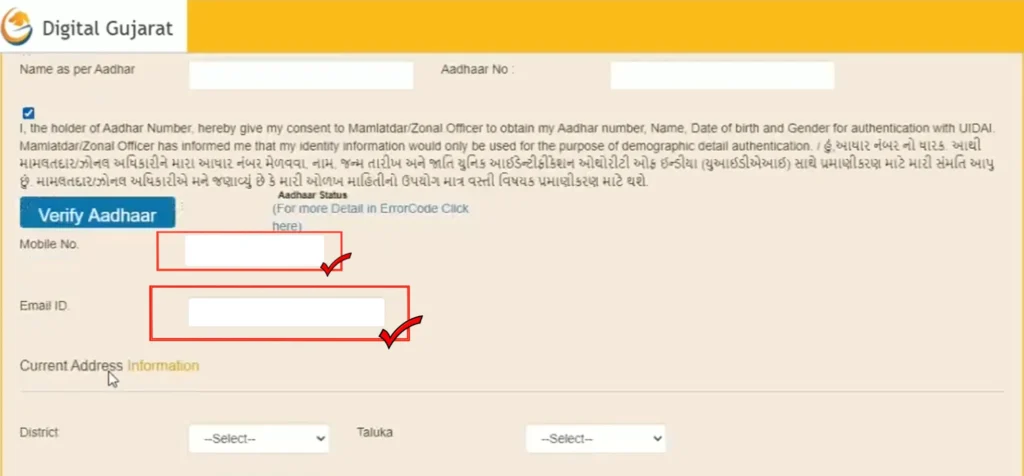
Task: Open the ErrorCode details 'Click here' link
Action: (285, 227)
